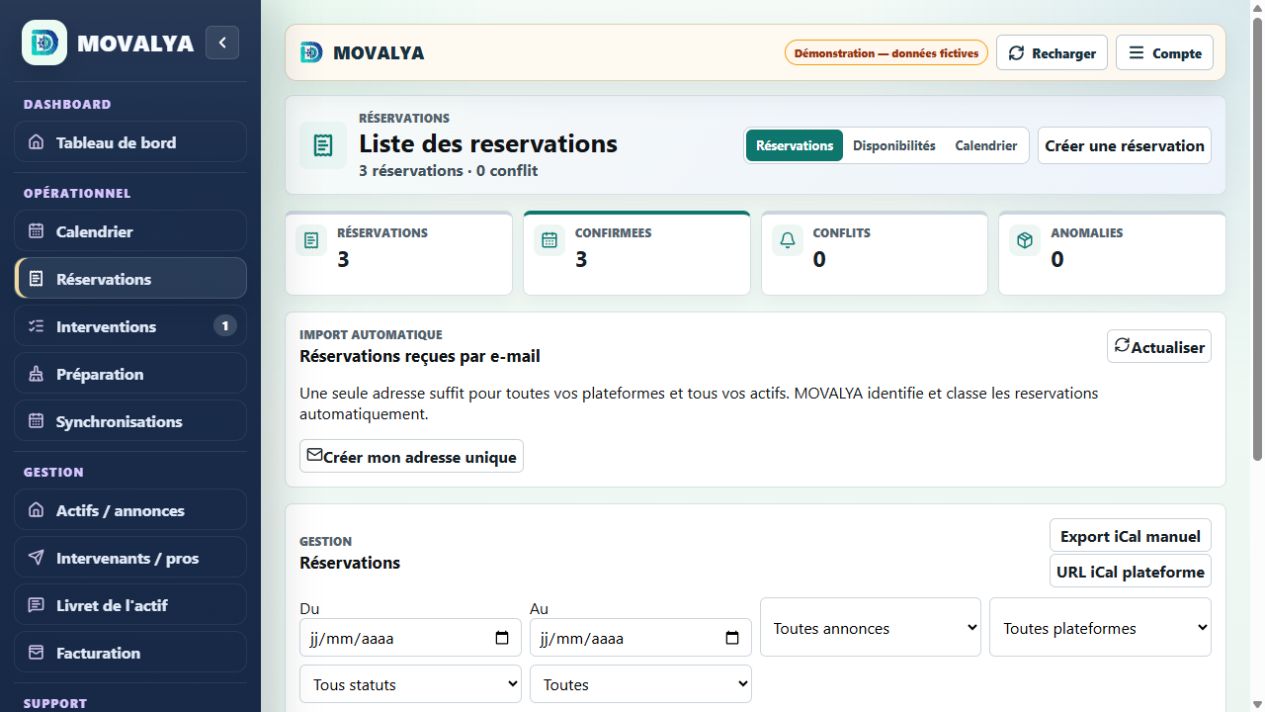This screenshot has width=1265, height=712.
Task: Click the icon beside Livret de l'actif
Action: 36,605
